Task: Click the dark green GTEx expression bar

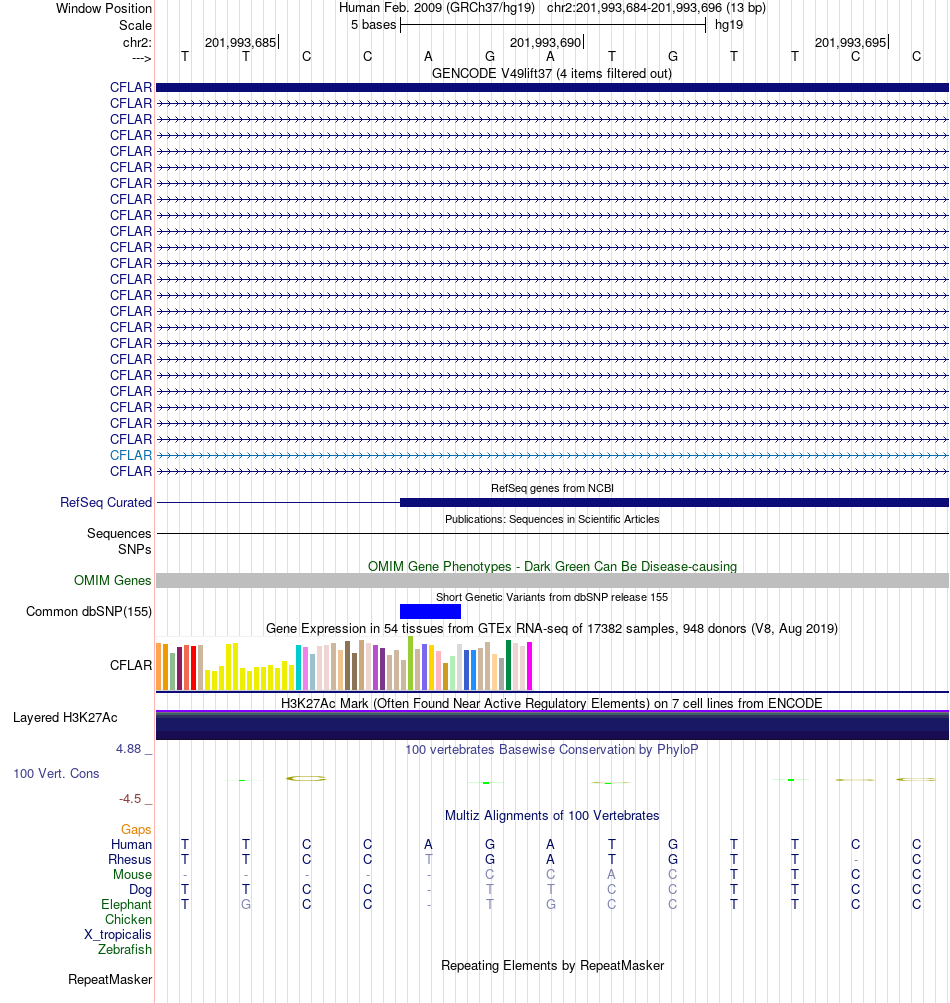Action: 509,665
